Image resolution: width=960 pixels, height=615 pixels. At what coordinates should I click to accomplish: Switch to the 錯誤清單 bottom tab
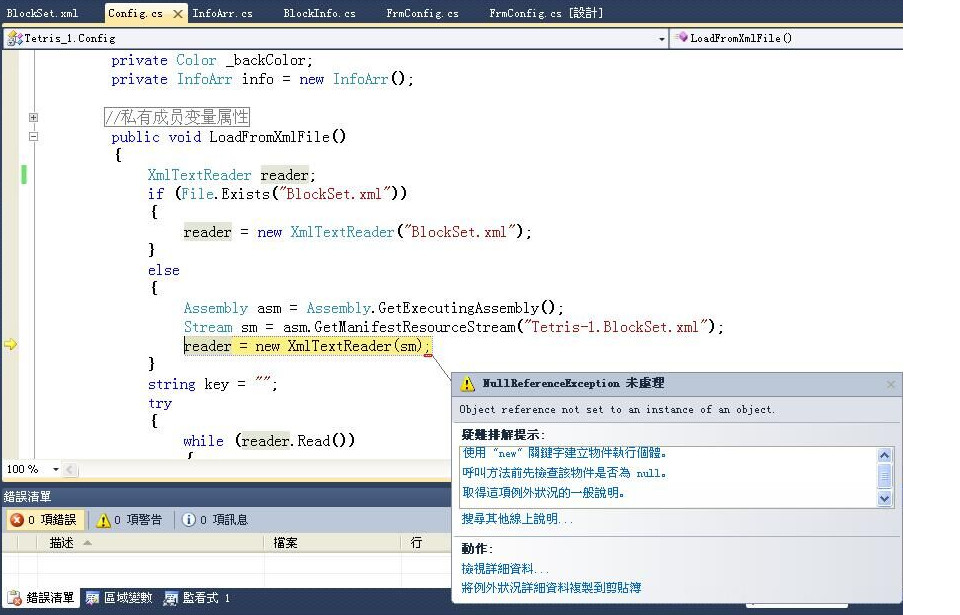click(41, 598)
